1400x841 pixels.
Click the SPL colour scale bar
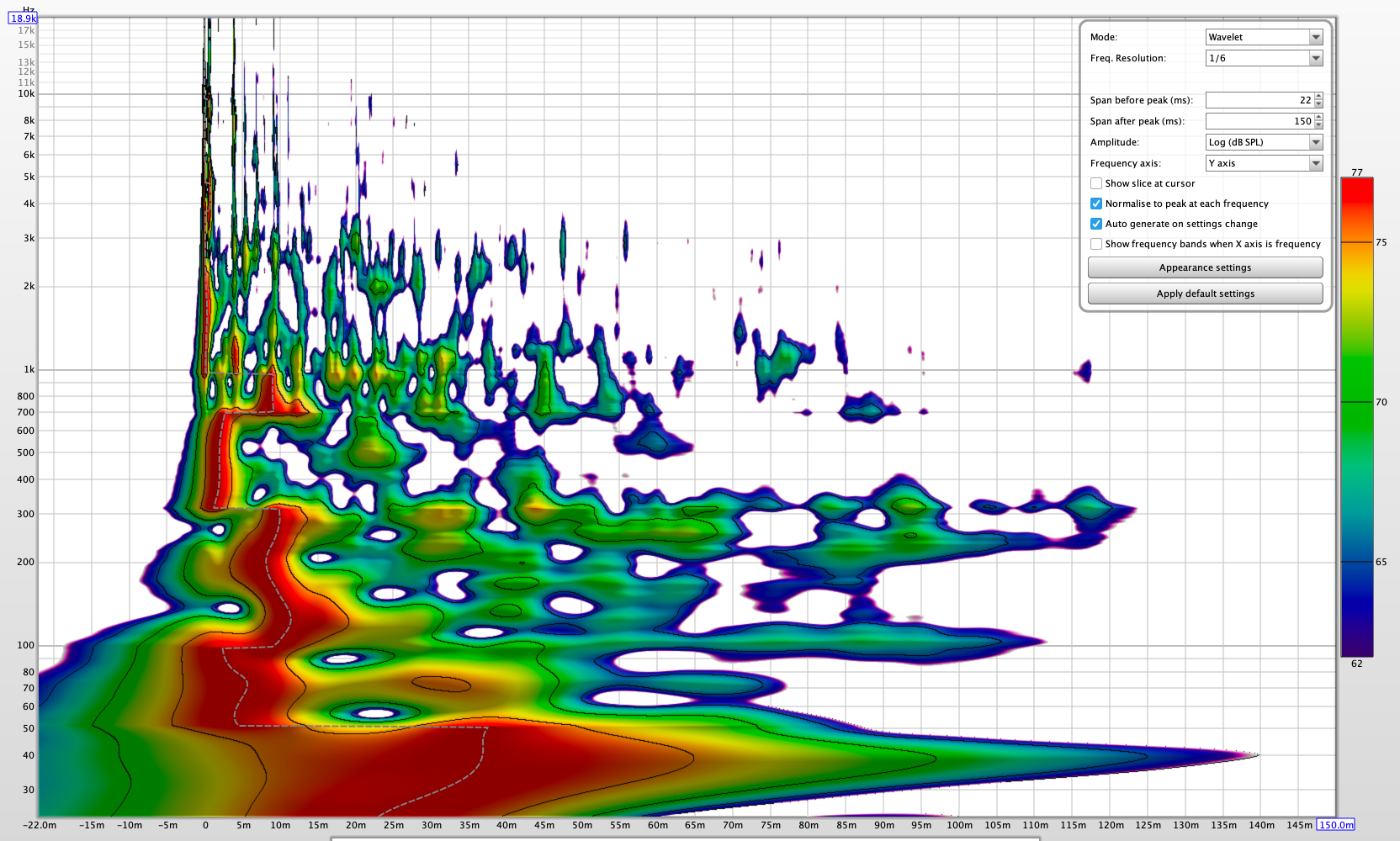(x=1358, y=416)
